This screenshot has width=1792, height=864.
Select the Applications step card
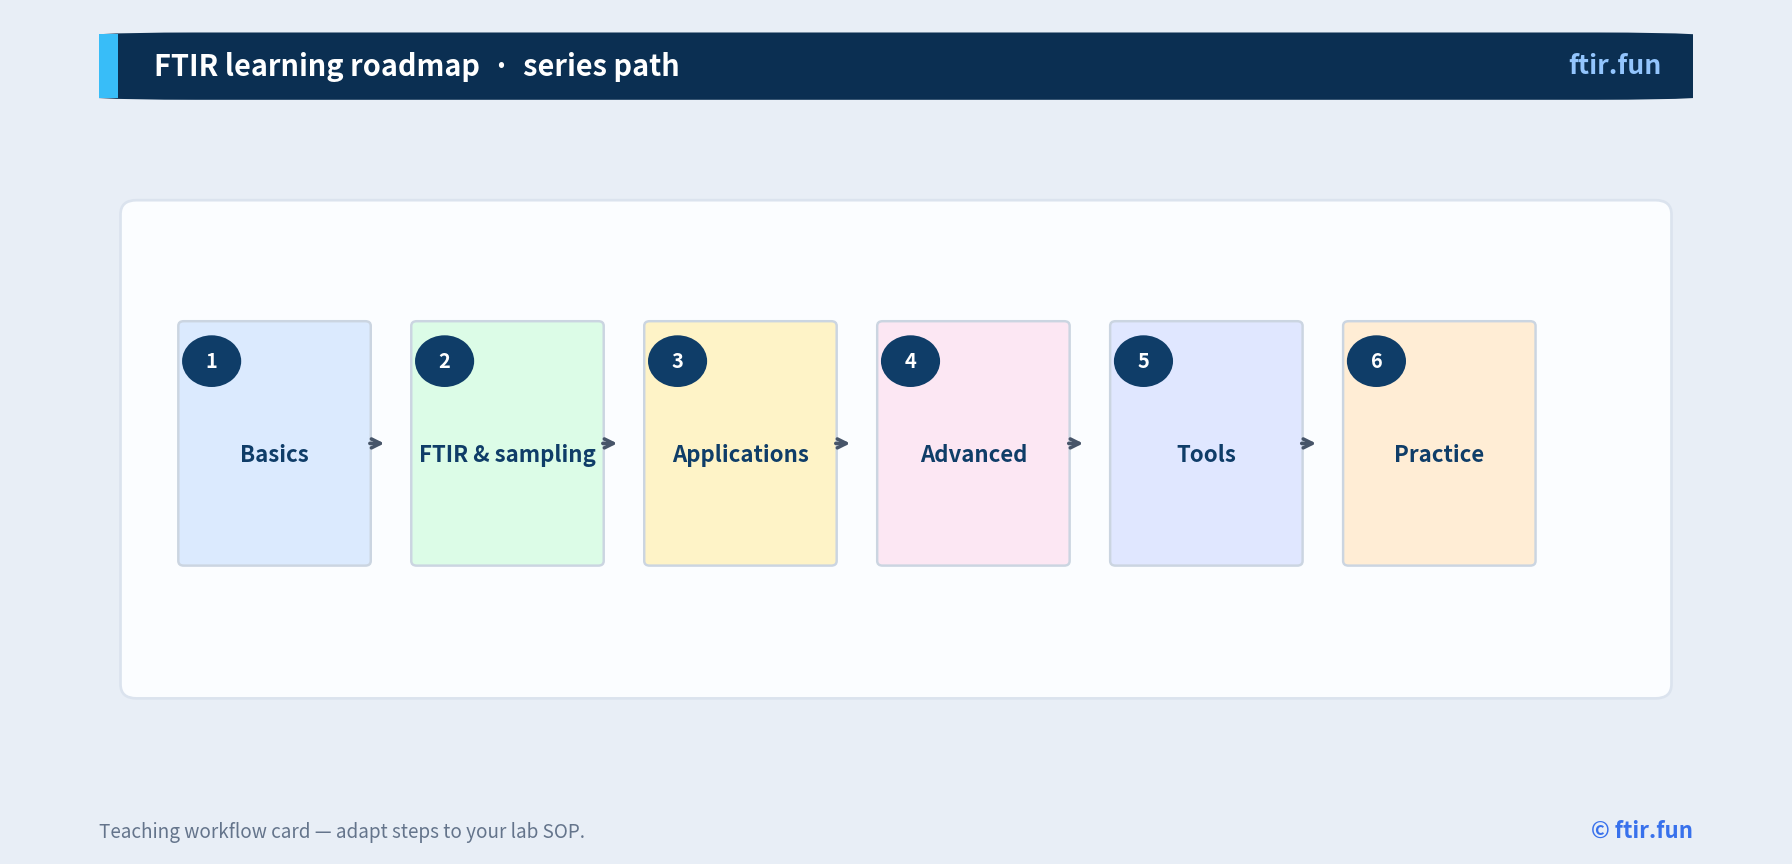coord(740,443)
